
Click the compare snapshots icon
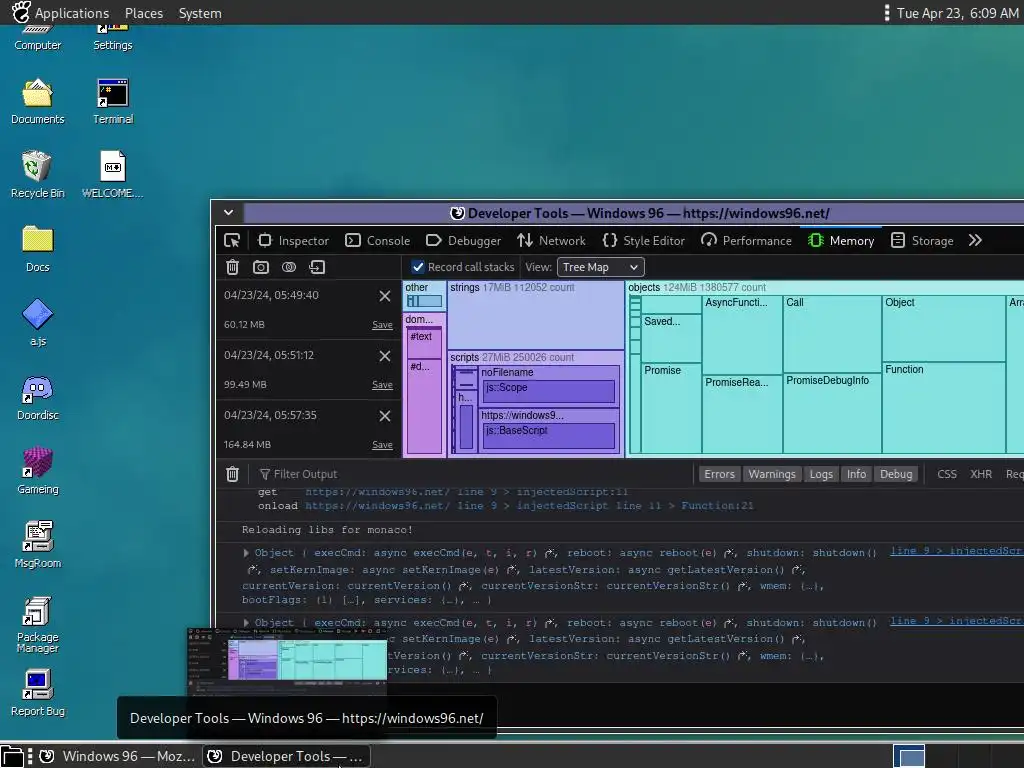tap(289, 267)
